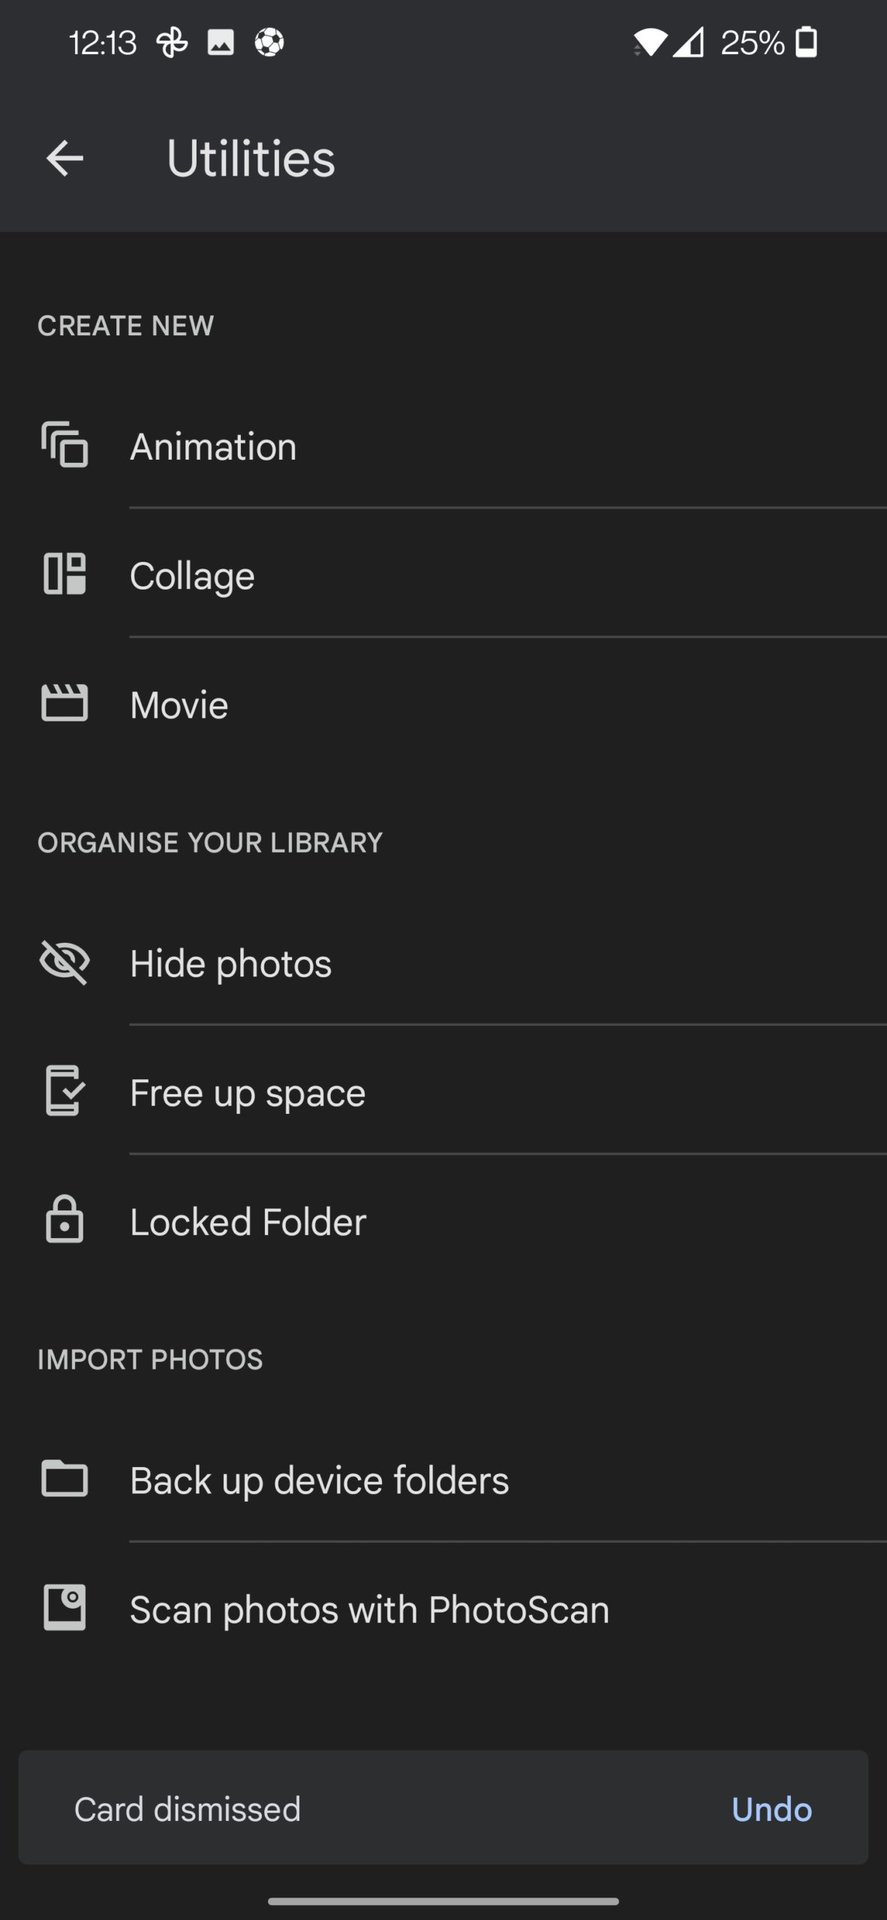Open the Locked Folder
Viewport: 887px width, 1920px height.
[x=248, y=1222]
